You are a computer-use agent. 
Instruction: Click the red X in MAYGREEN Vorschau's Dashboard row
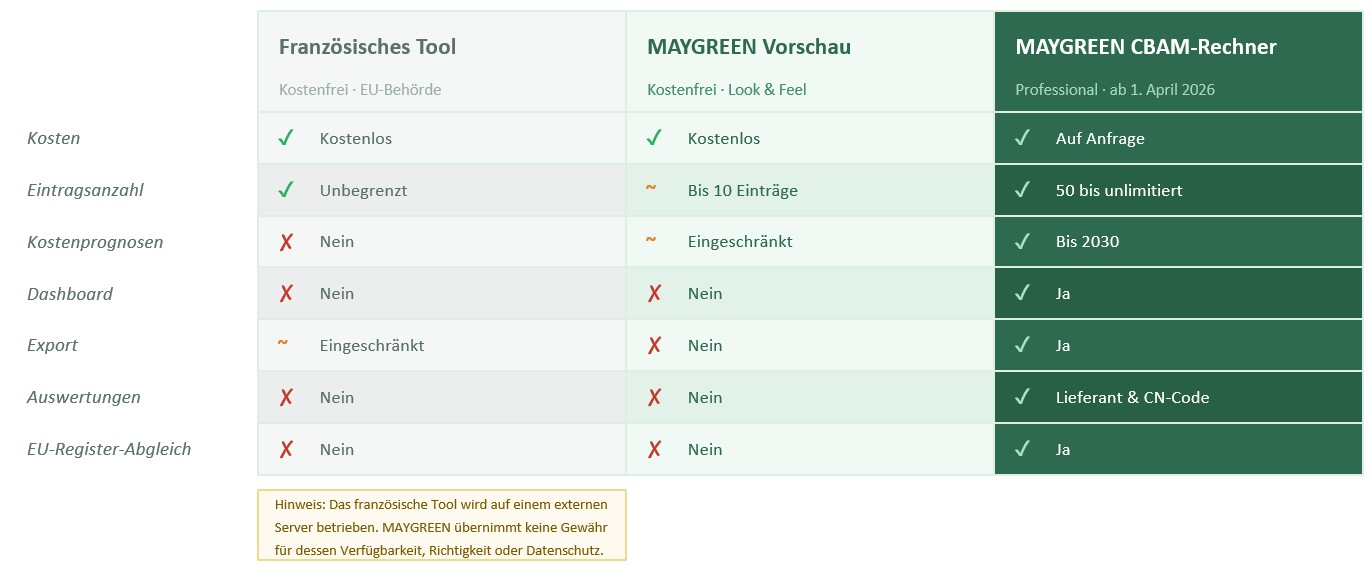[x=654, y=294]
